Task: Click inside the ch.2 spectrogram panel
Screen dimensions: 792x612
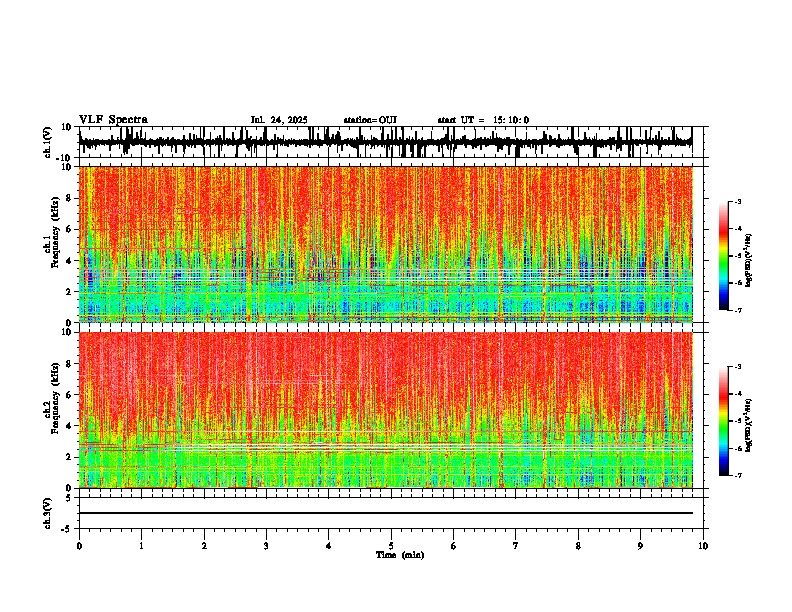Action: click(385, 410)
